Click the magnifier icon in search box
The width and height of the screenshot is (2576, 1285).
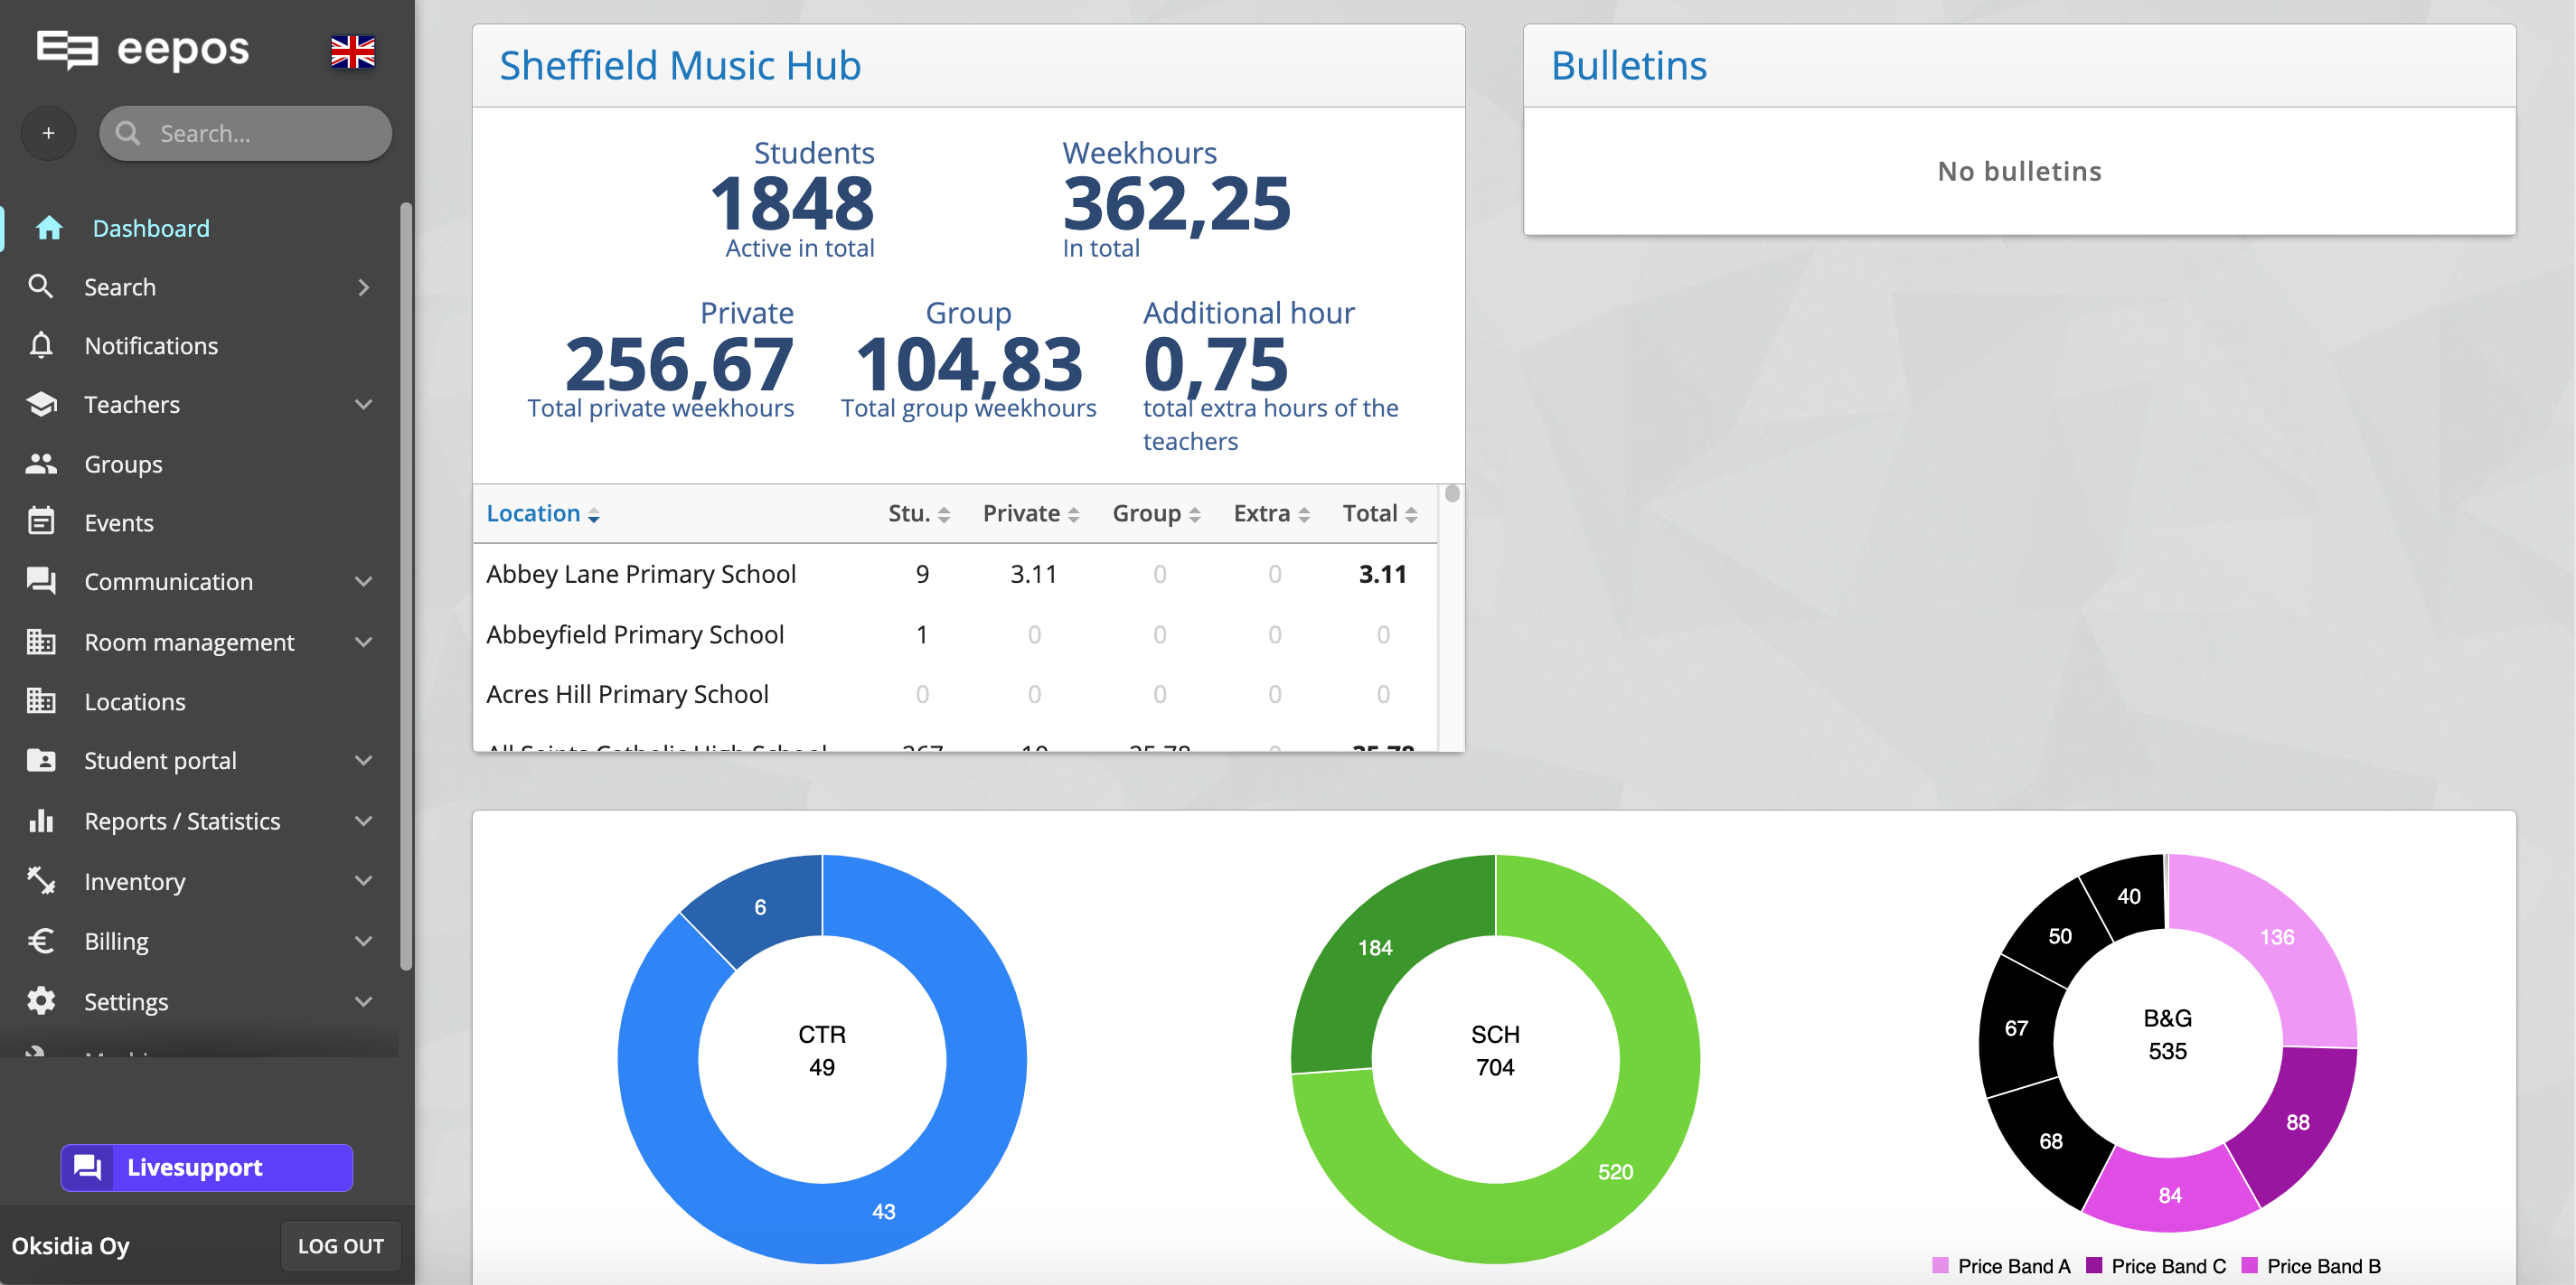click(128, 133)
